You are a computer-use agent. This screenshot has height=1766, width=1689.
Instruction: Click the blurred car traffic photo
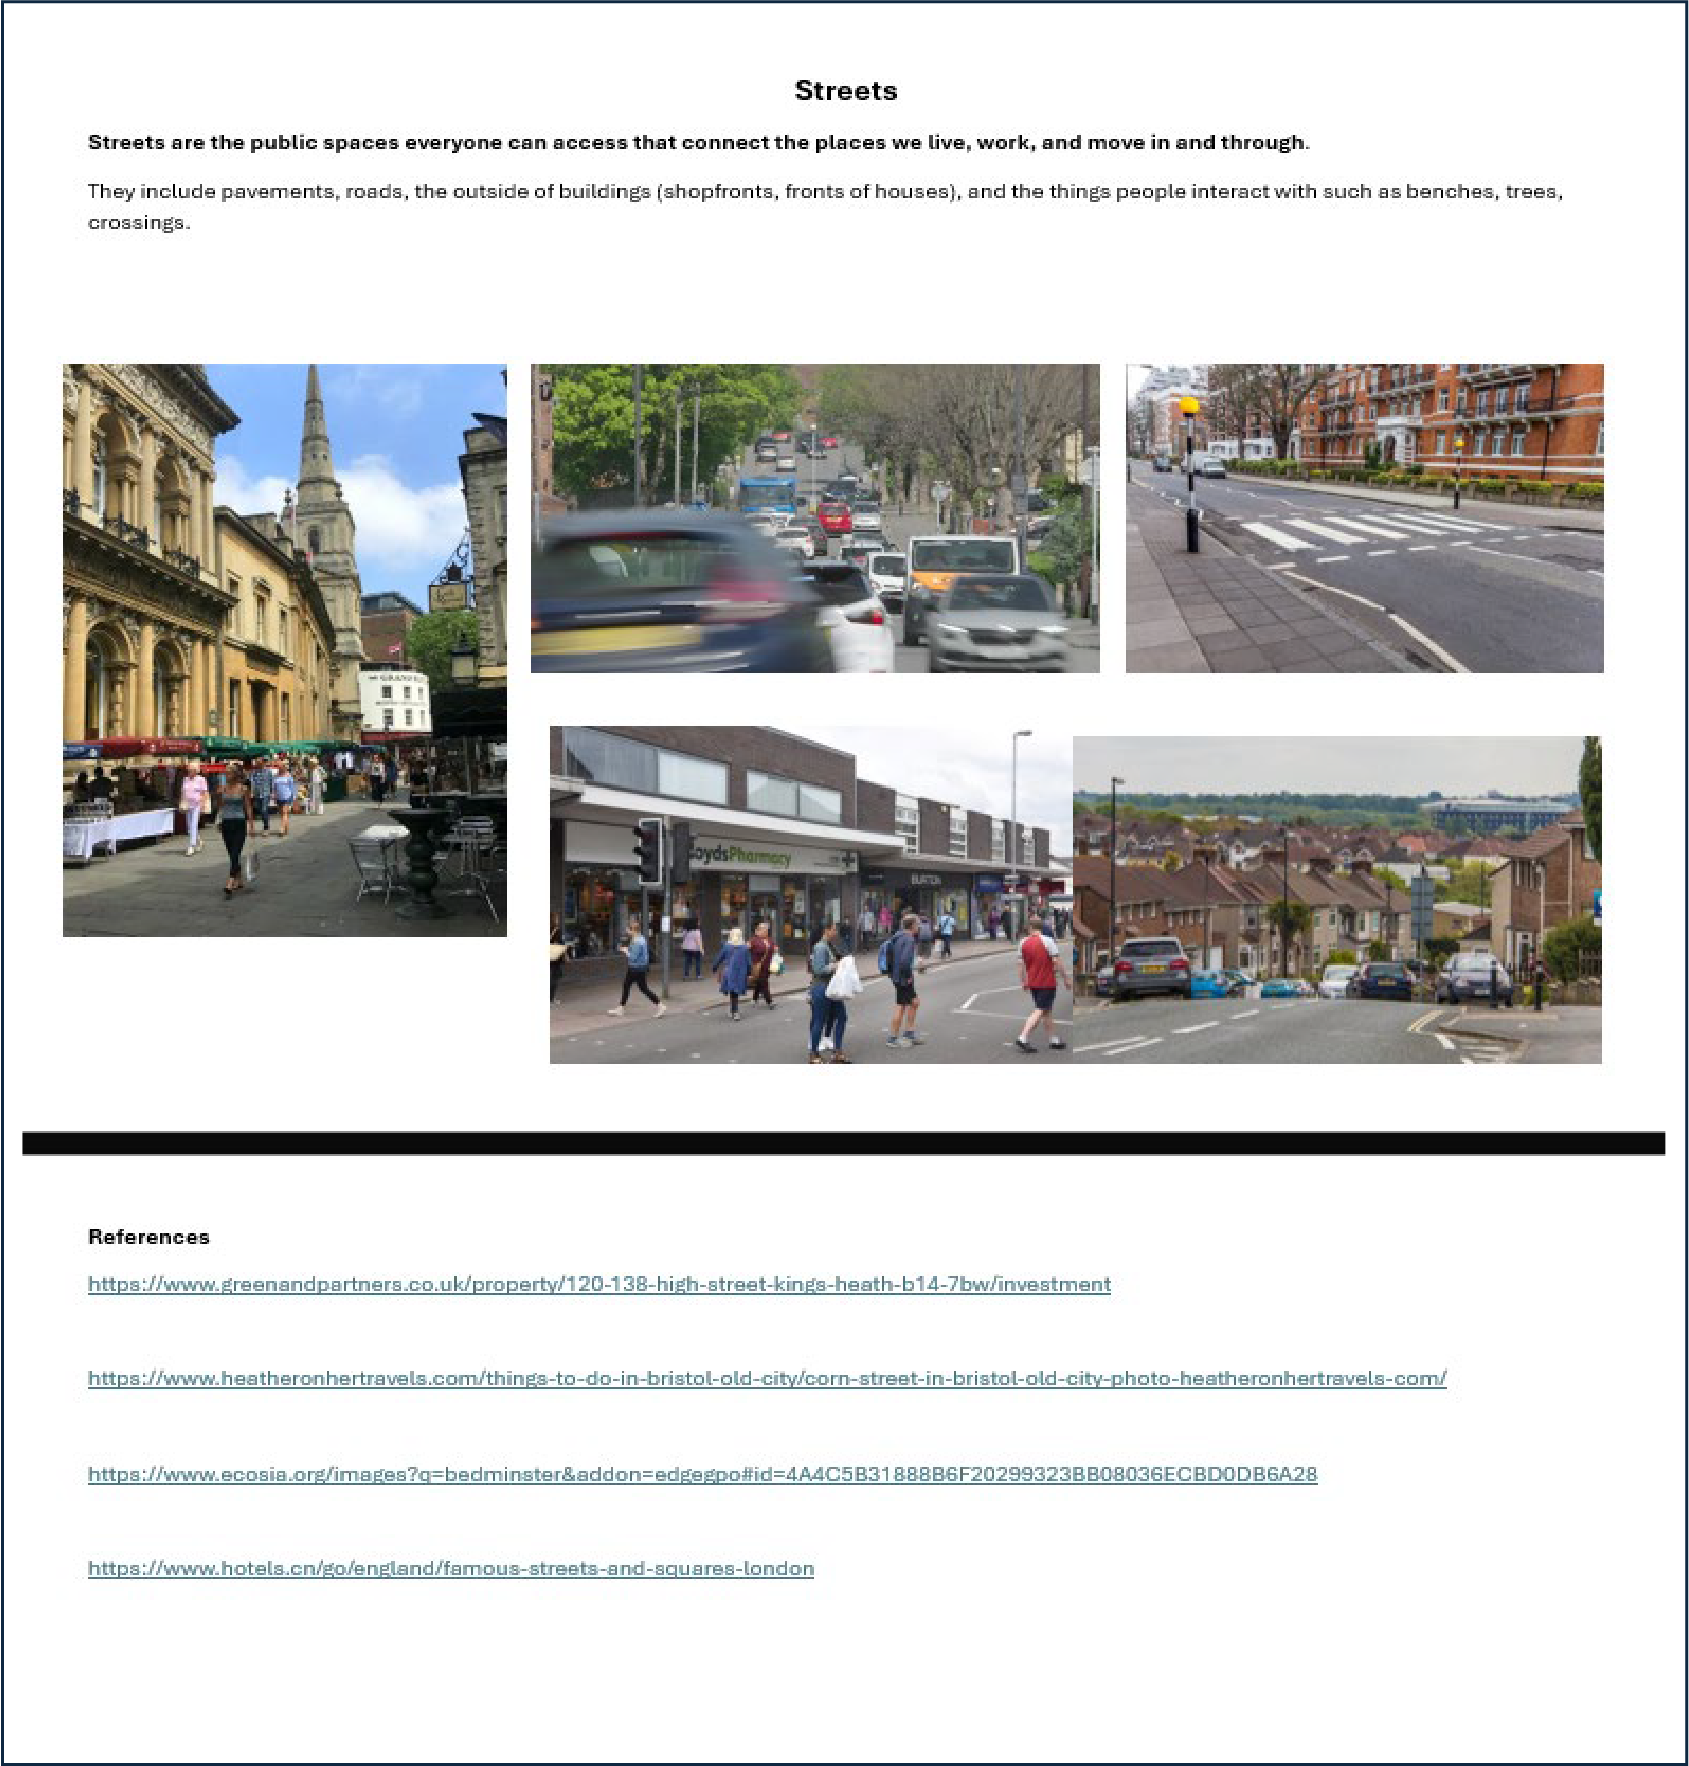(x=814, y=518)
